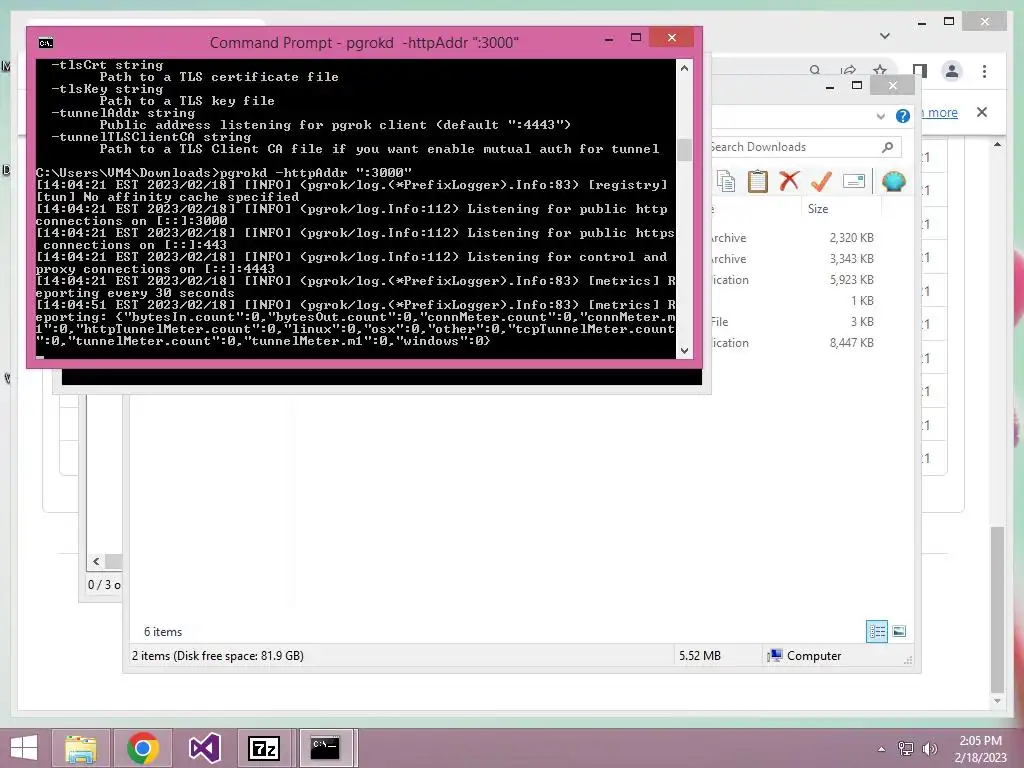This screenshot has height=768, width=1024.
Task: Open 7-Zip from the taskbar
Action: [x=264, y=748]
